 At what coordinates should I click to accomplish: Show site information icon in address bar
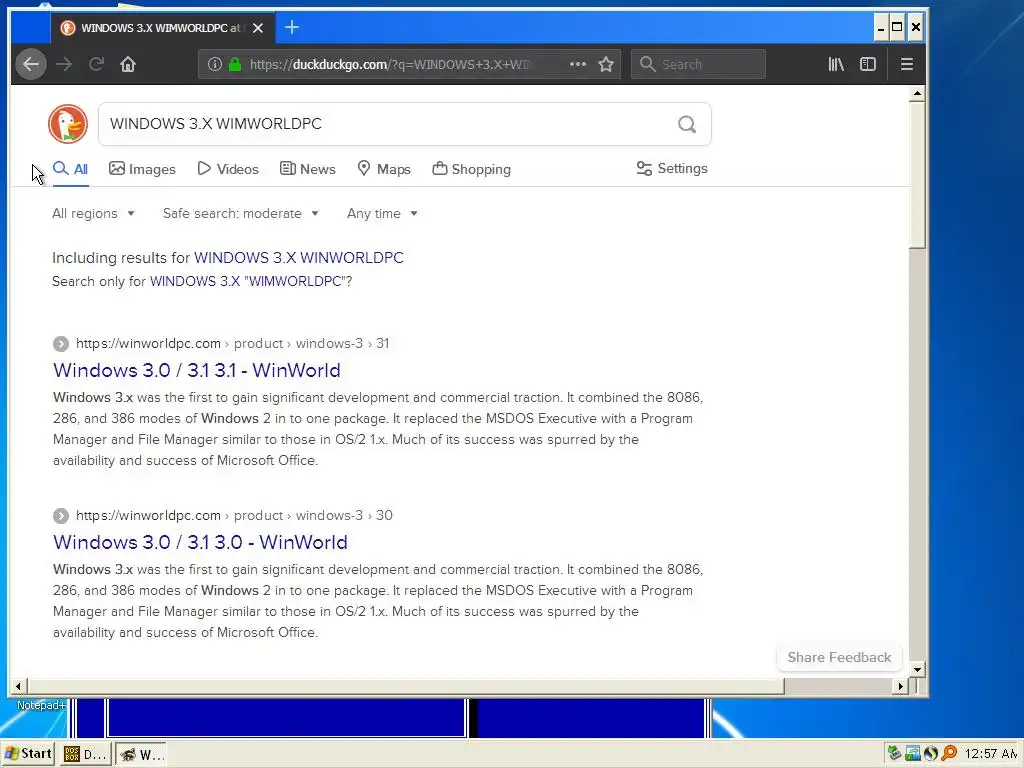tap(214, 64)
